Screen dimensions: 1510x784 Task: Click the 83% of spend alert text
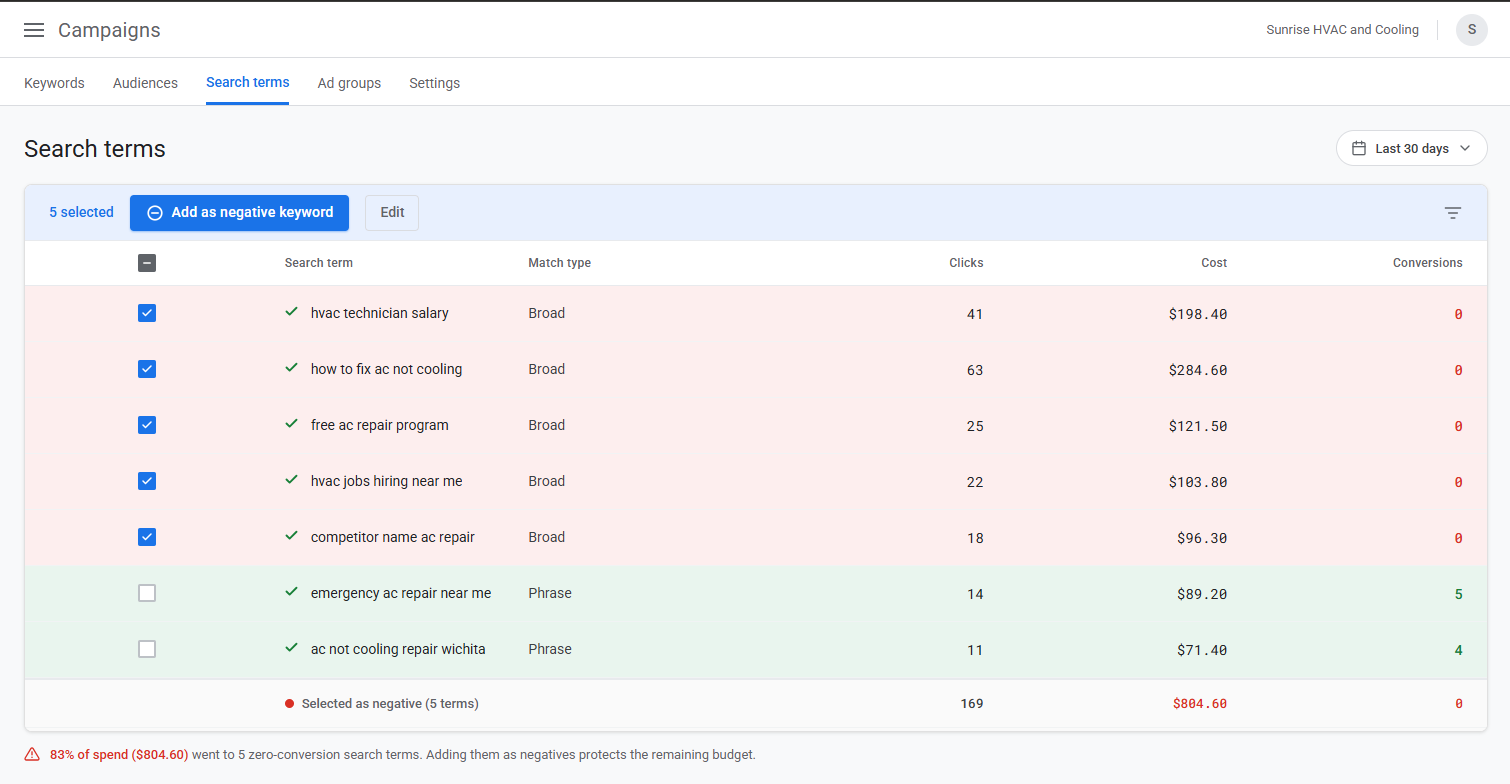point(119,755)
